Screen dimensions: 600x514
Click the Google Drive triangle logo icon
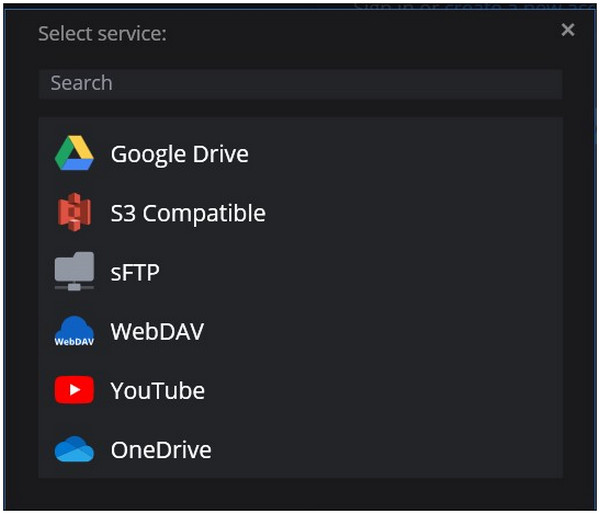pyautogui.click(x=74, y=154)
